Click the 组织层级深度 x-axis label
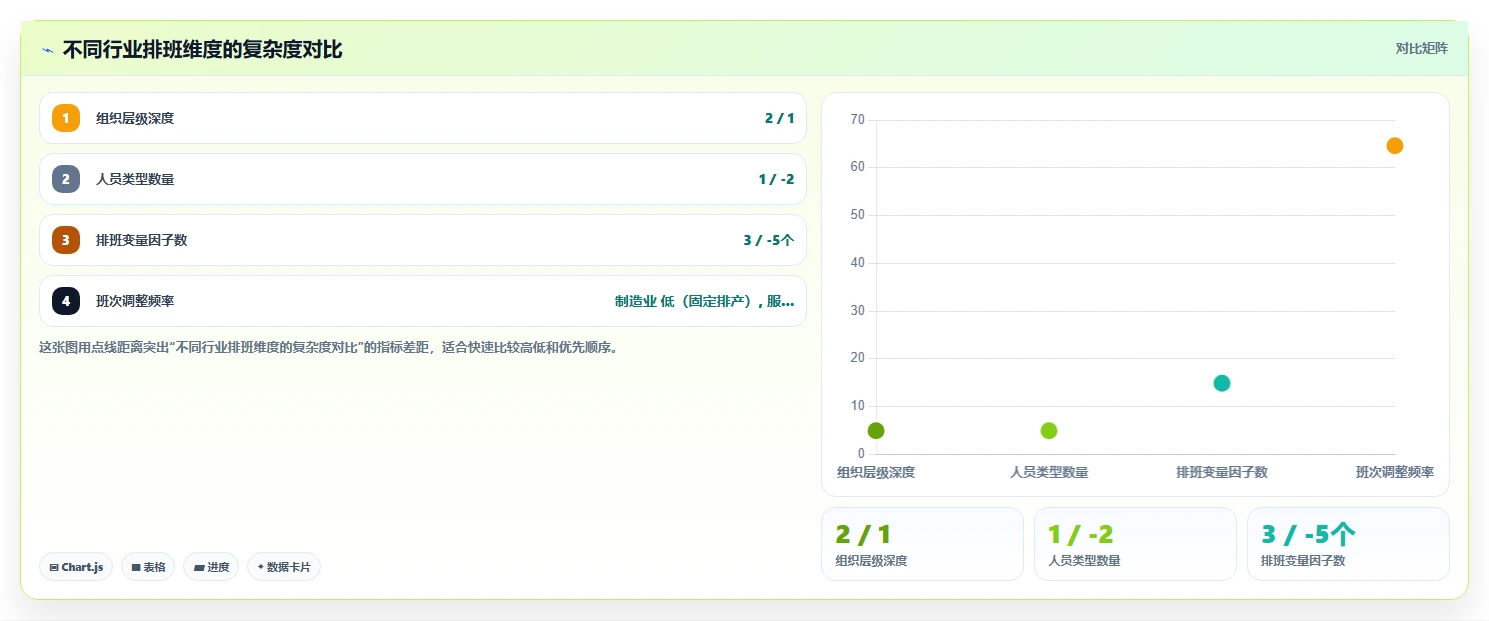 click(876, 472)
